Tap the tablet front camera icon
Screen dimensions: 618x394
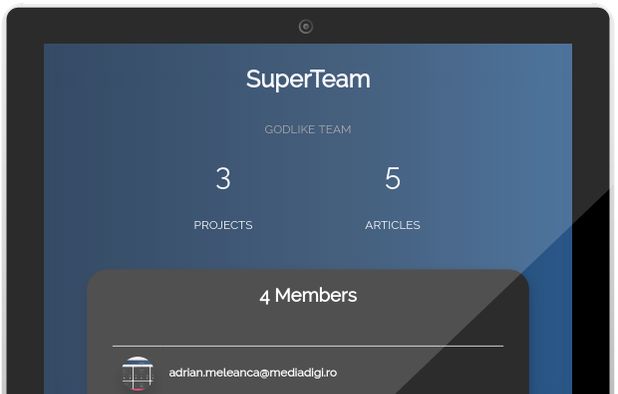(x=306, y=27)
